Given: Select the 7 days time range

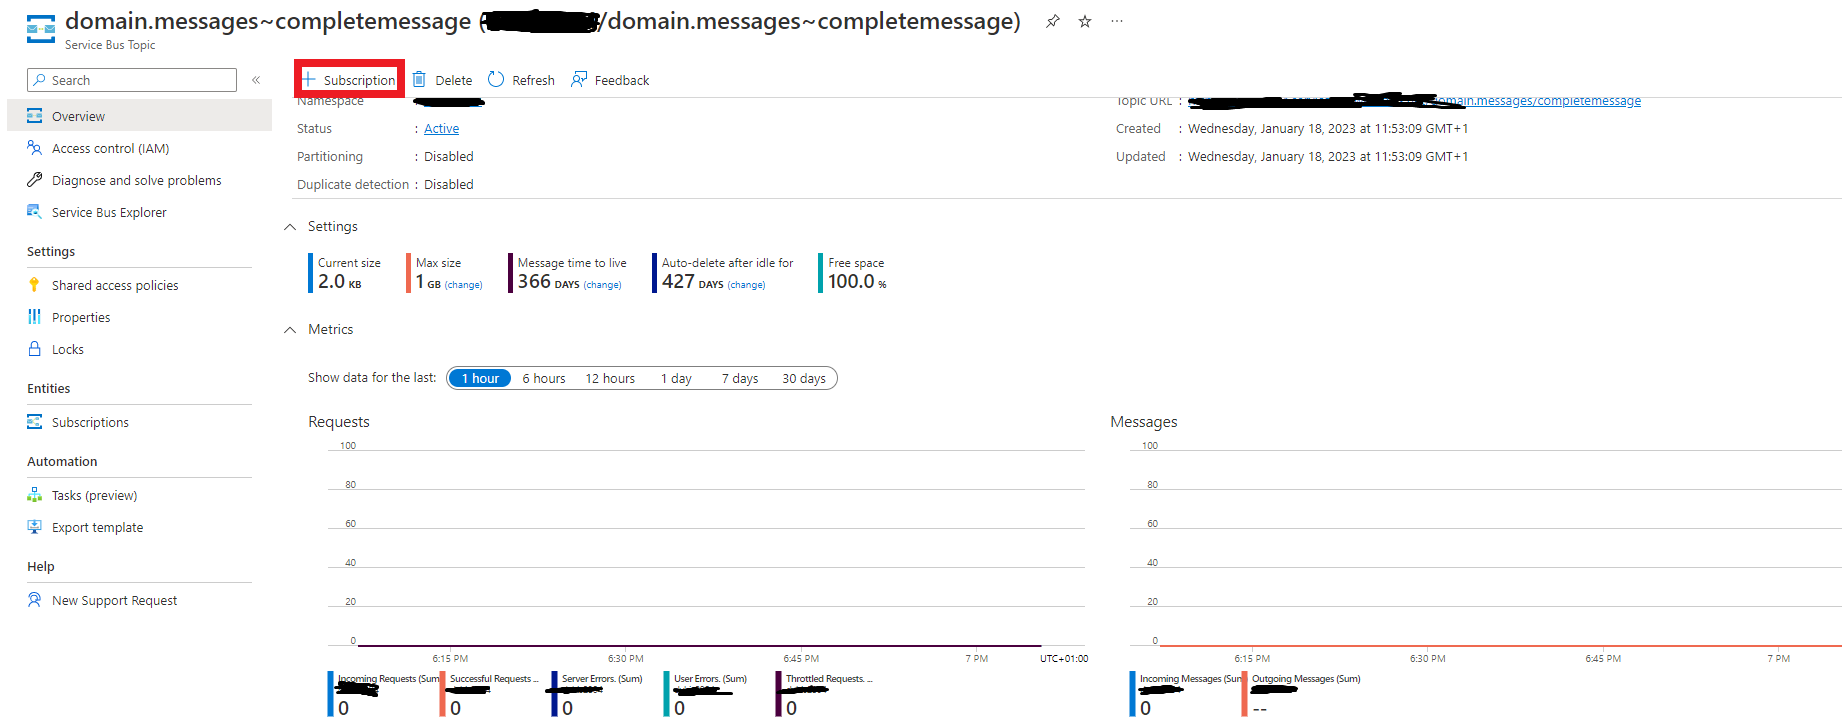Looking at the screenshot, I should tap(740, 378).
